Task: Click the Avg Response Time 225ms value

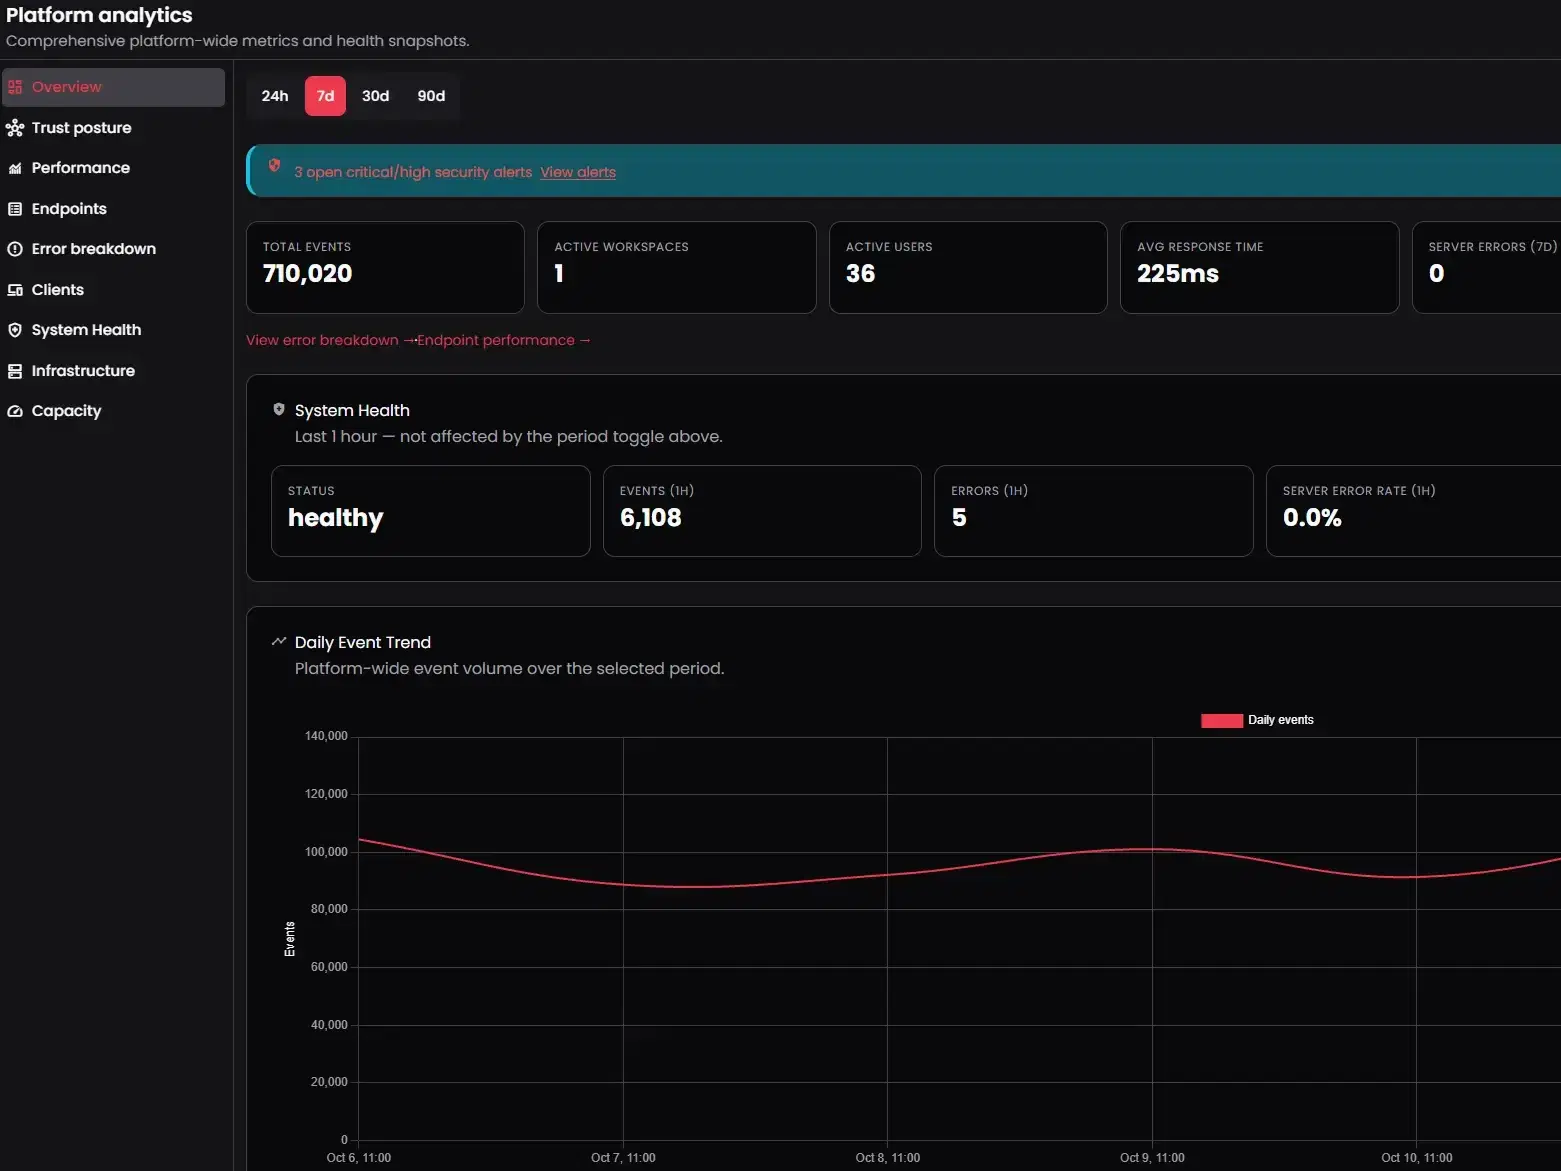Action: point(1178,274)
